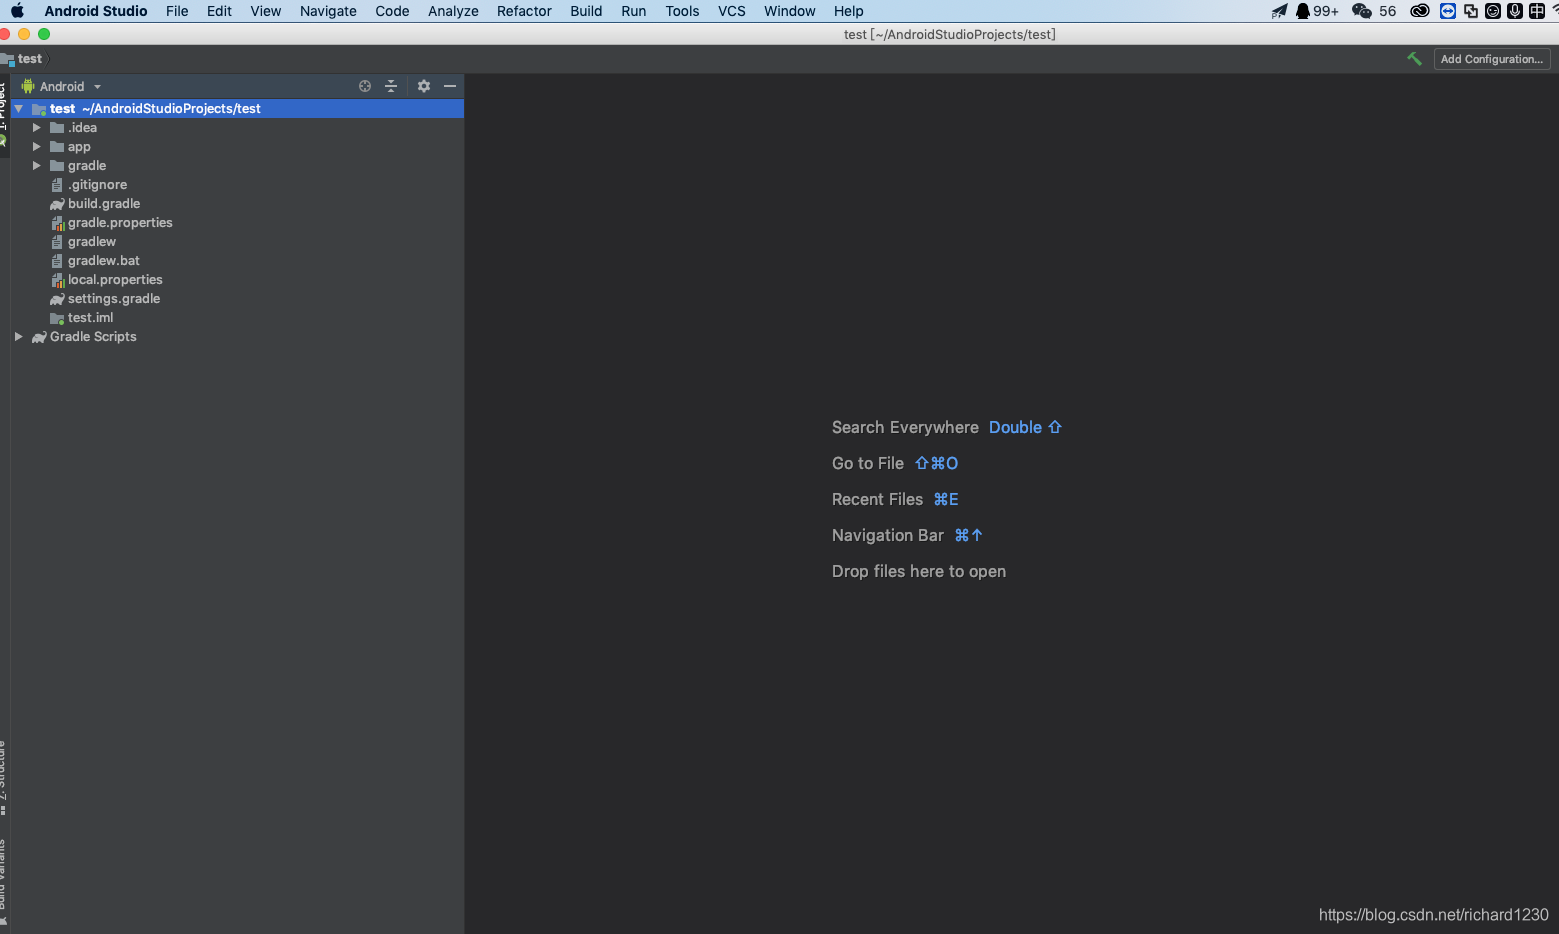This screenshot has height=934, width=1559.
Task: Open the Navigate menu
Action: (328, 11)
